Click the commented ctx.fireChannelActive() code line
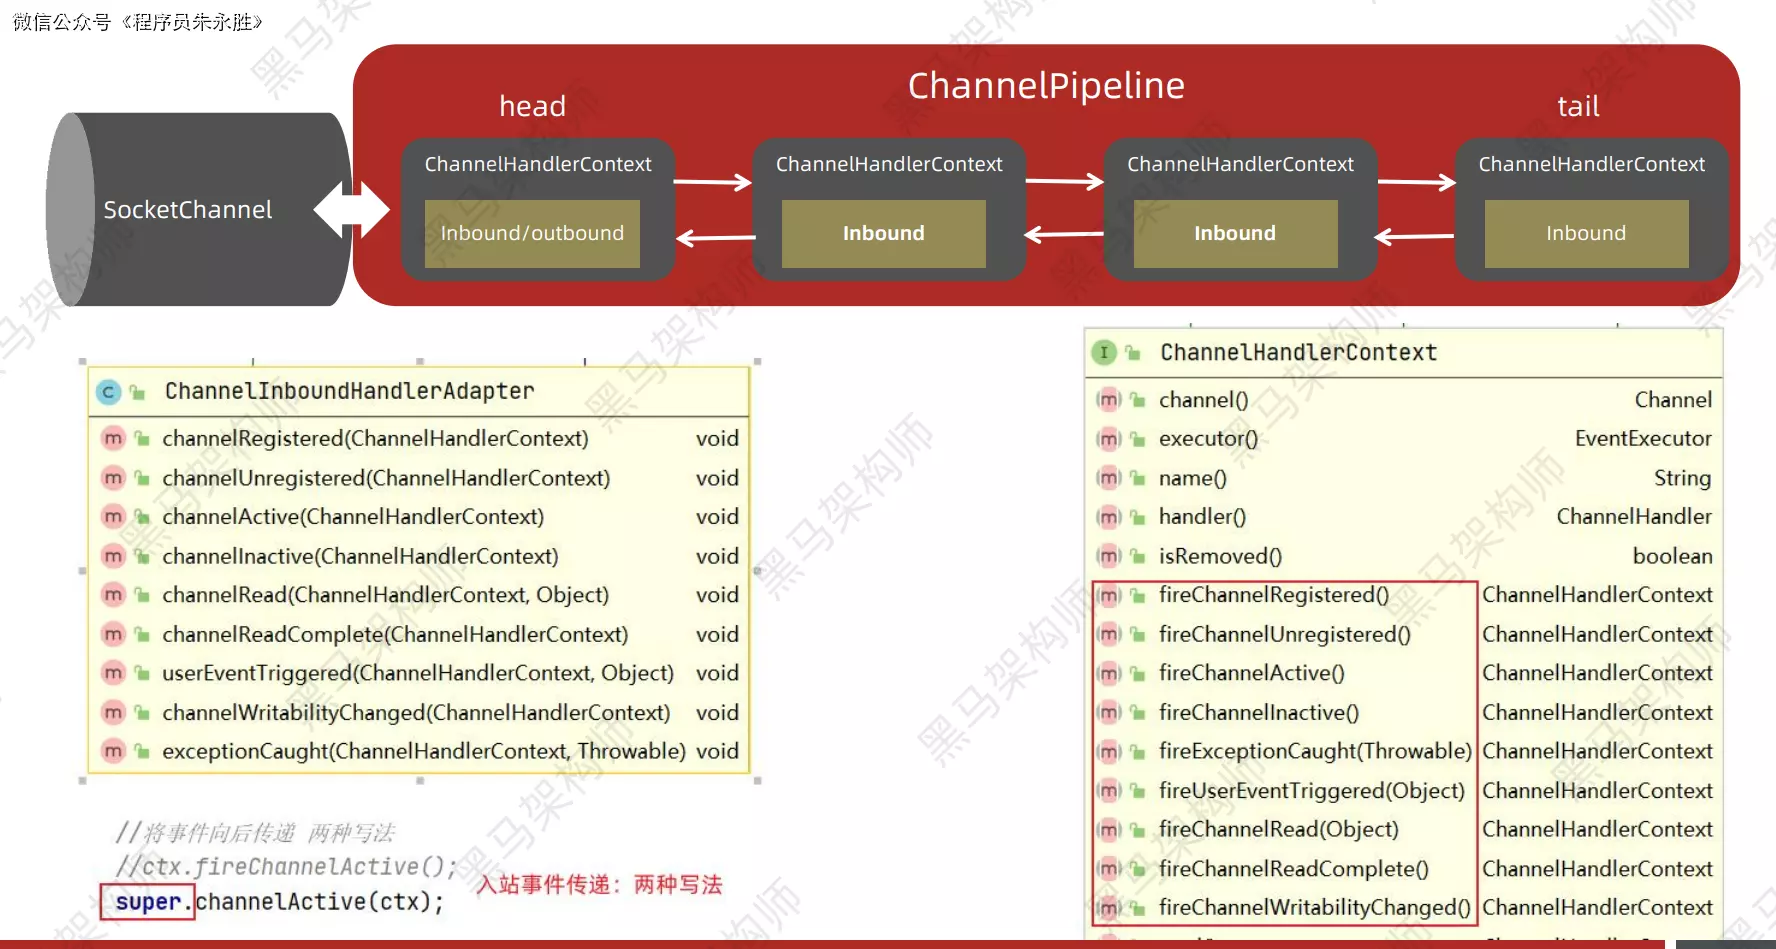The image size is (1776, 949). click(x=286, y=867)
